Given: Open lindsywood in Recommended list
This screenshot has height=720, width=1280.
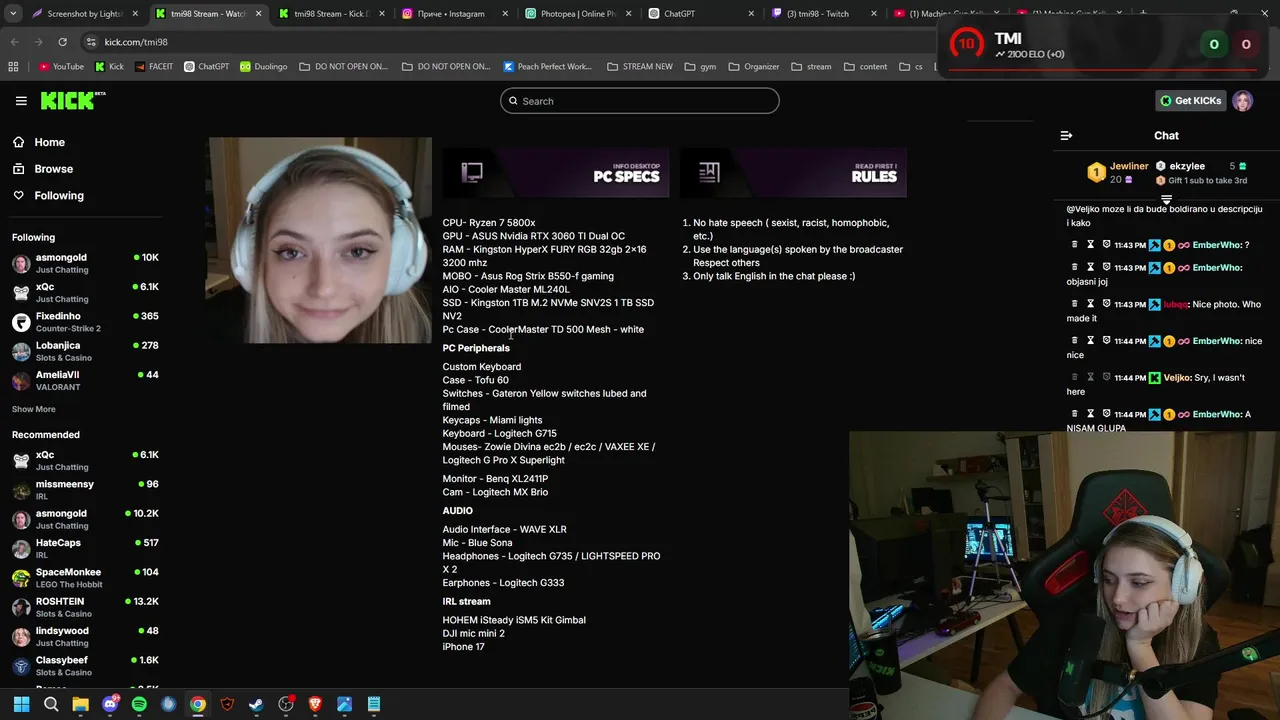Looking at the screenshot, I should [x=85, y=636].
